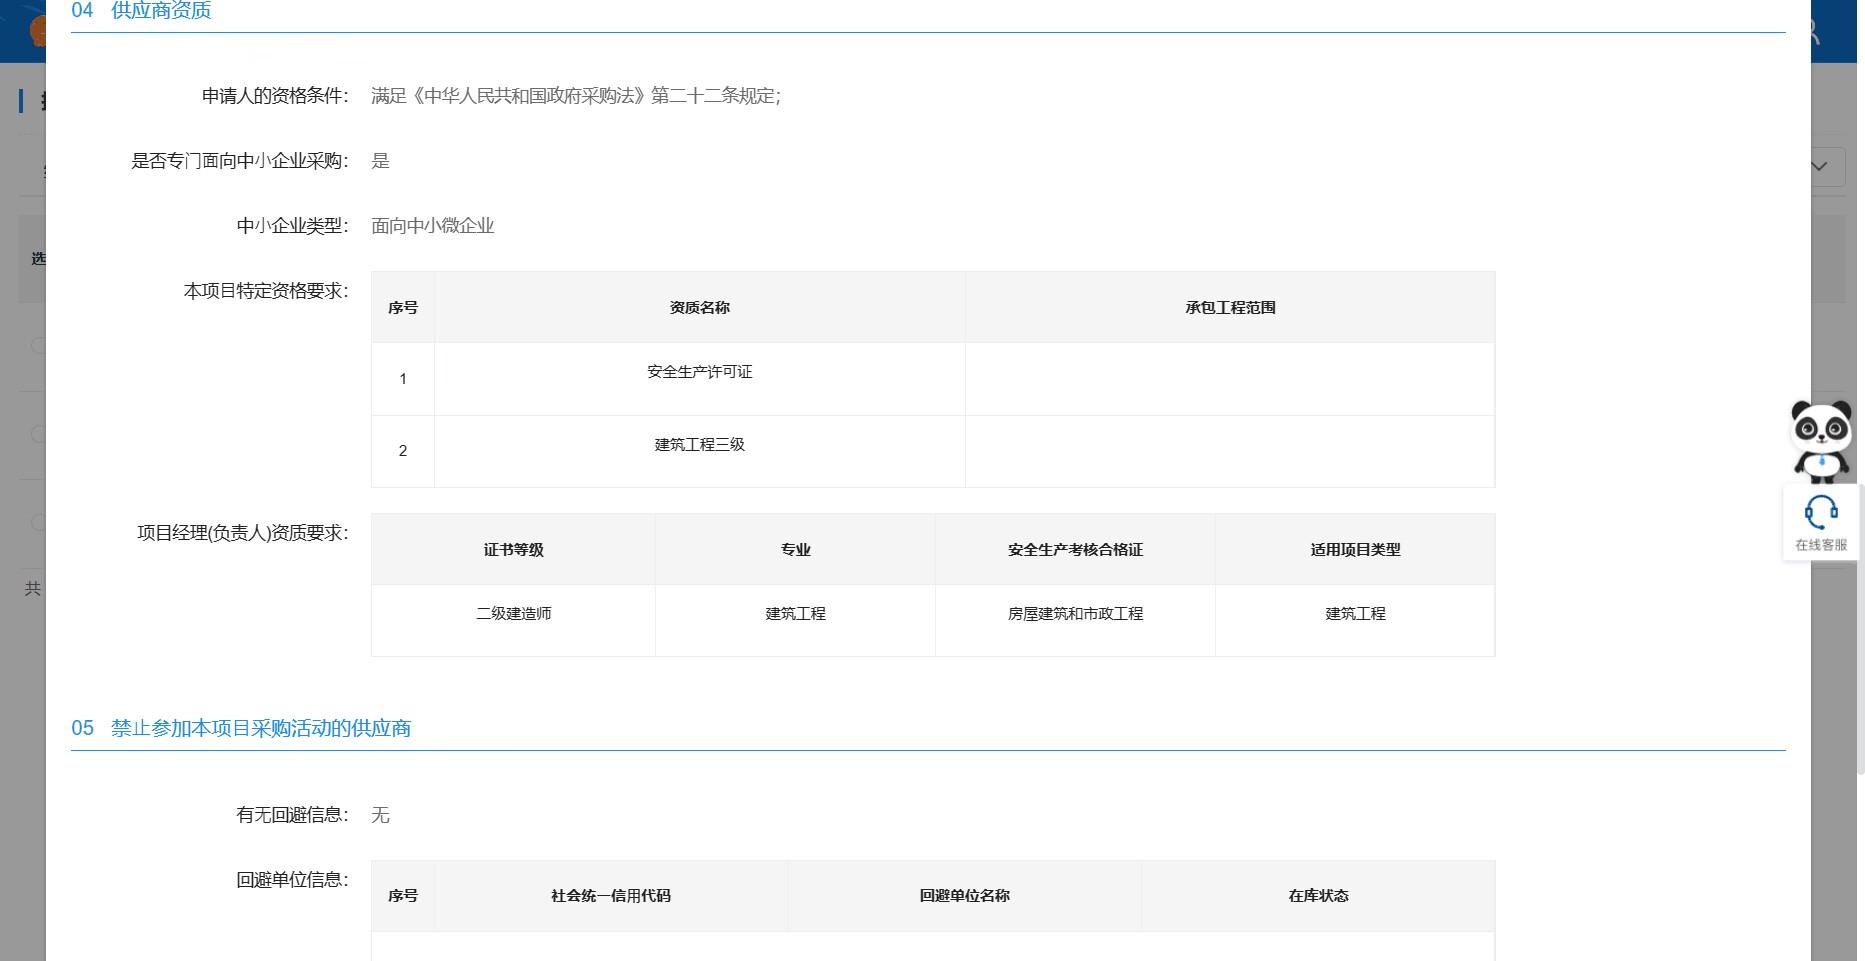Click the '安全生产考核合格证' column header
This screenshot has height=961, width=1865.
click(x=1075, y=550)
